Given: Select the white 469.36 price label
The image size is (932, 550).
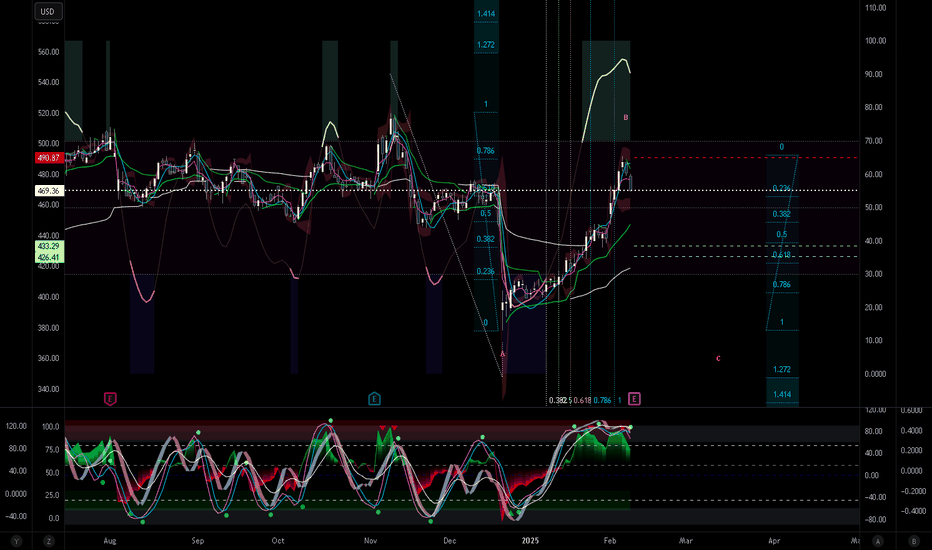Looking at the screenshot, I should coord(49,191).
